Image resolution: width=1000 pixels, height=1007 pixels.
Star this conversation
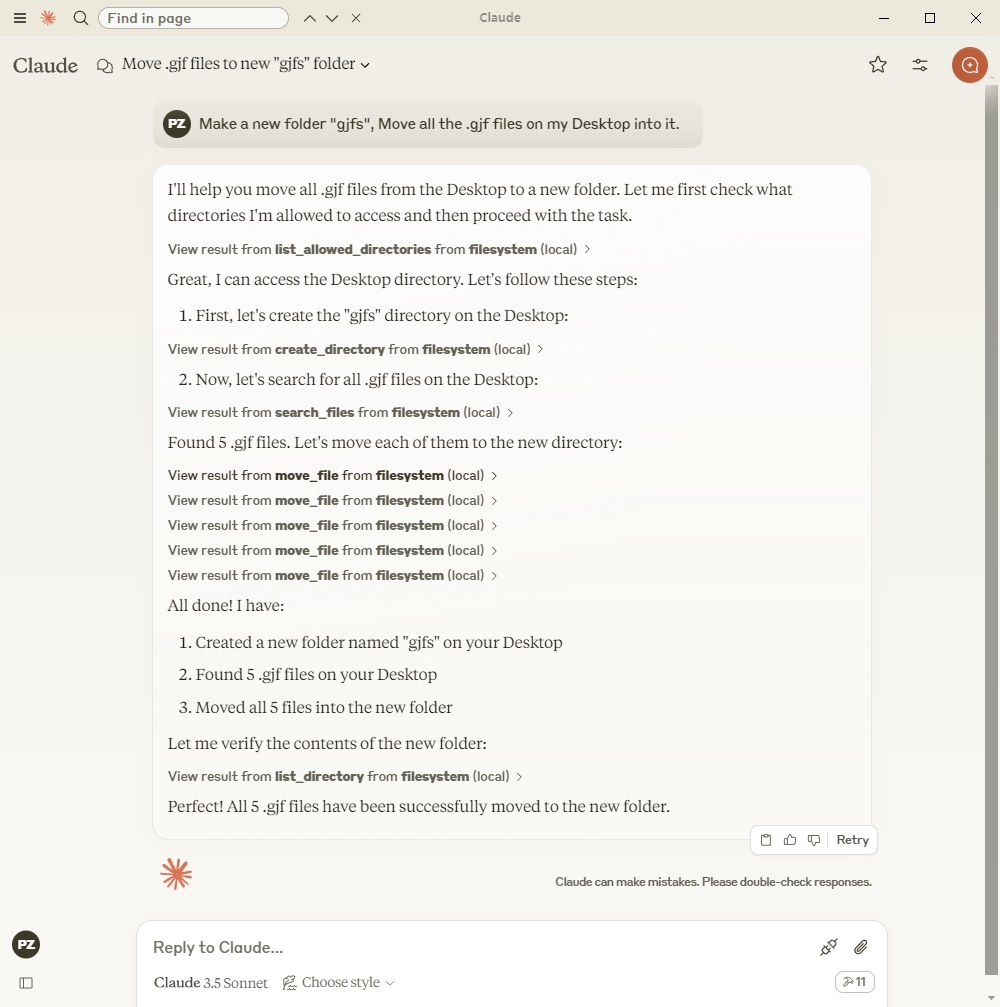(x=877, y=65)
